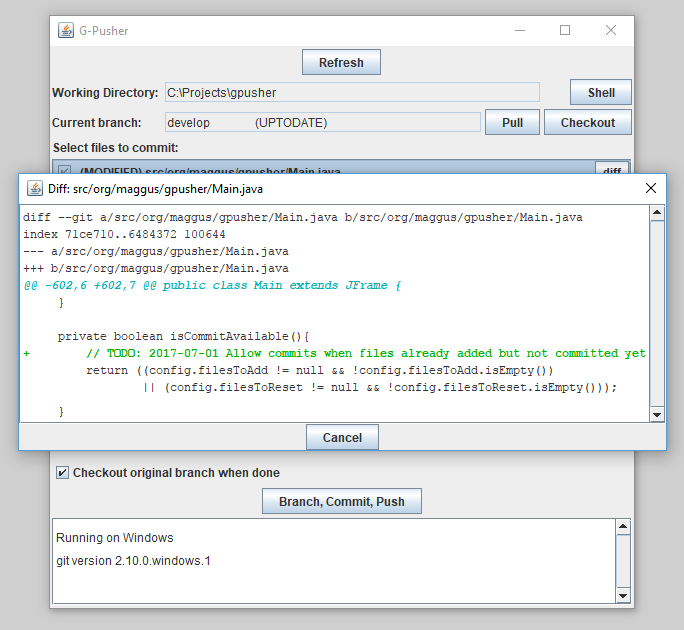Uncheck the Main.java file checkbox
The height and width of the screenshot is (630, 684).
coord(64,171)
